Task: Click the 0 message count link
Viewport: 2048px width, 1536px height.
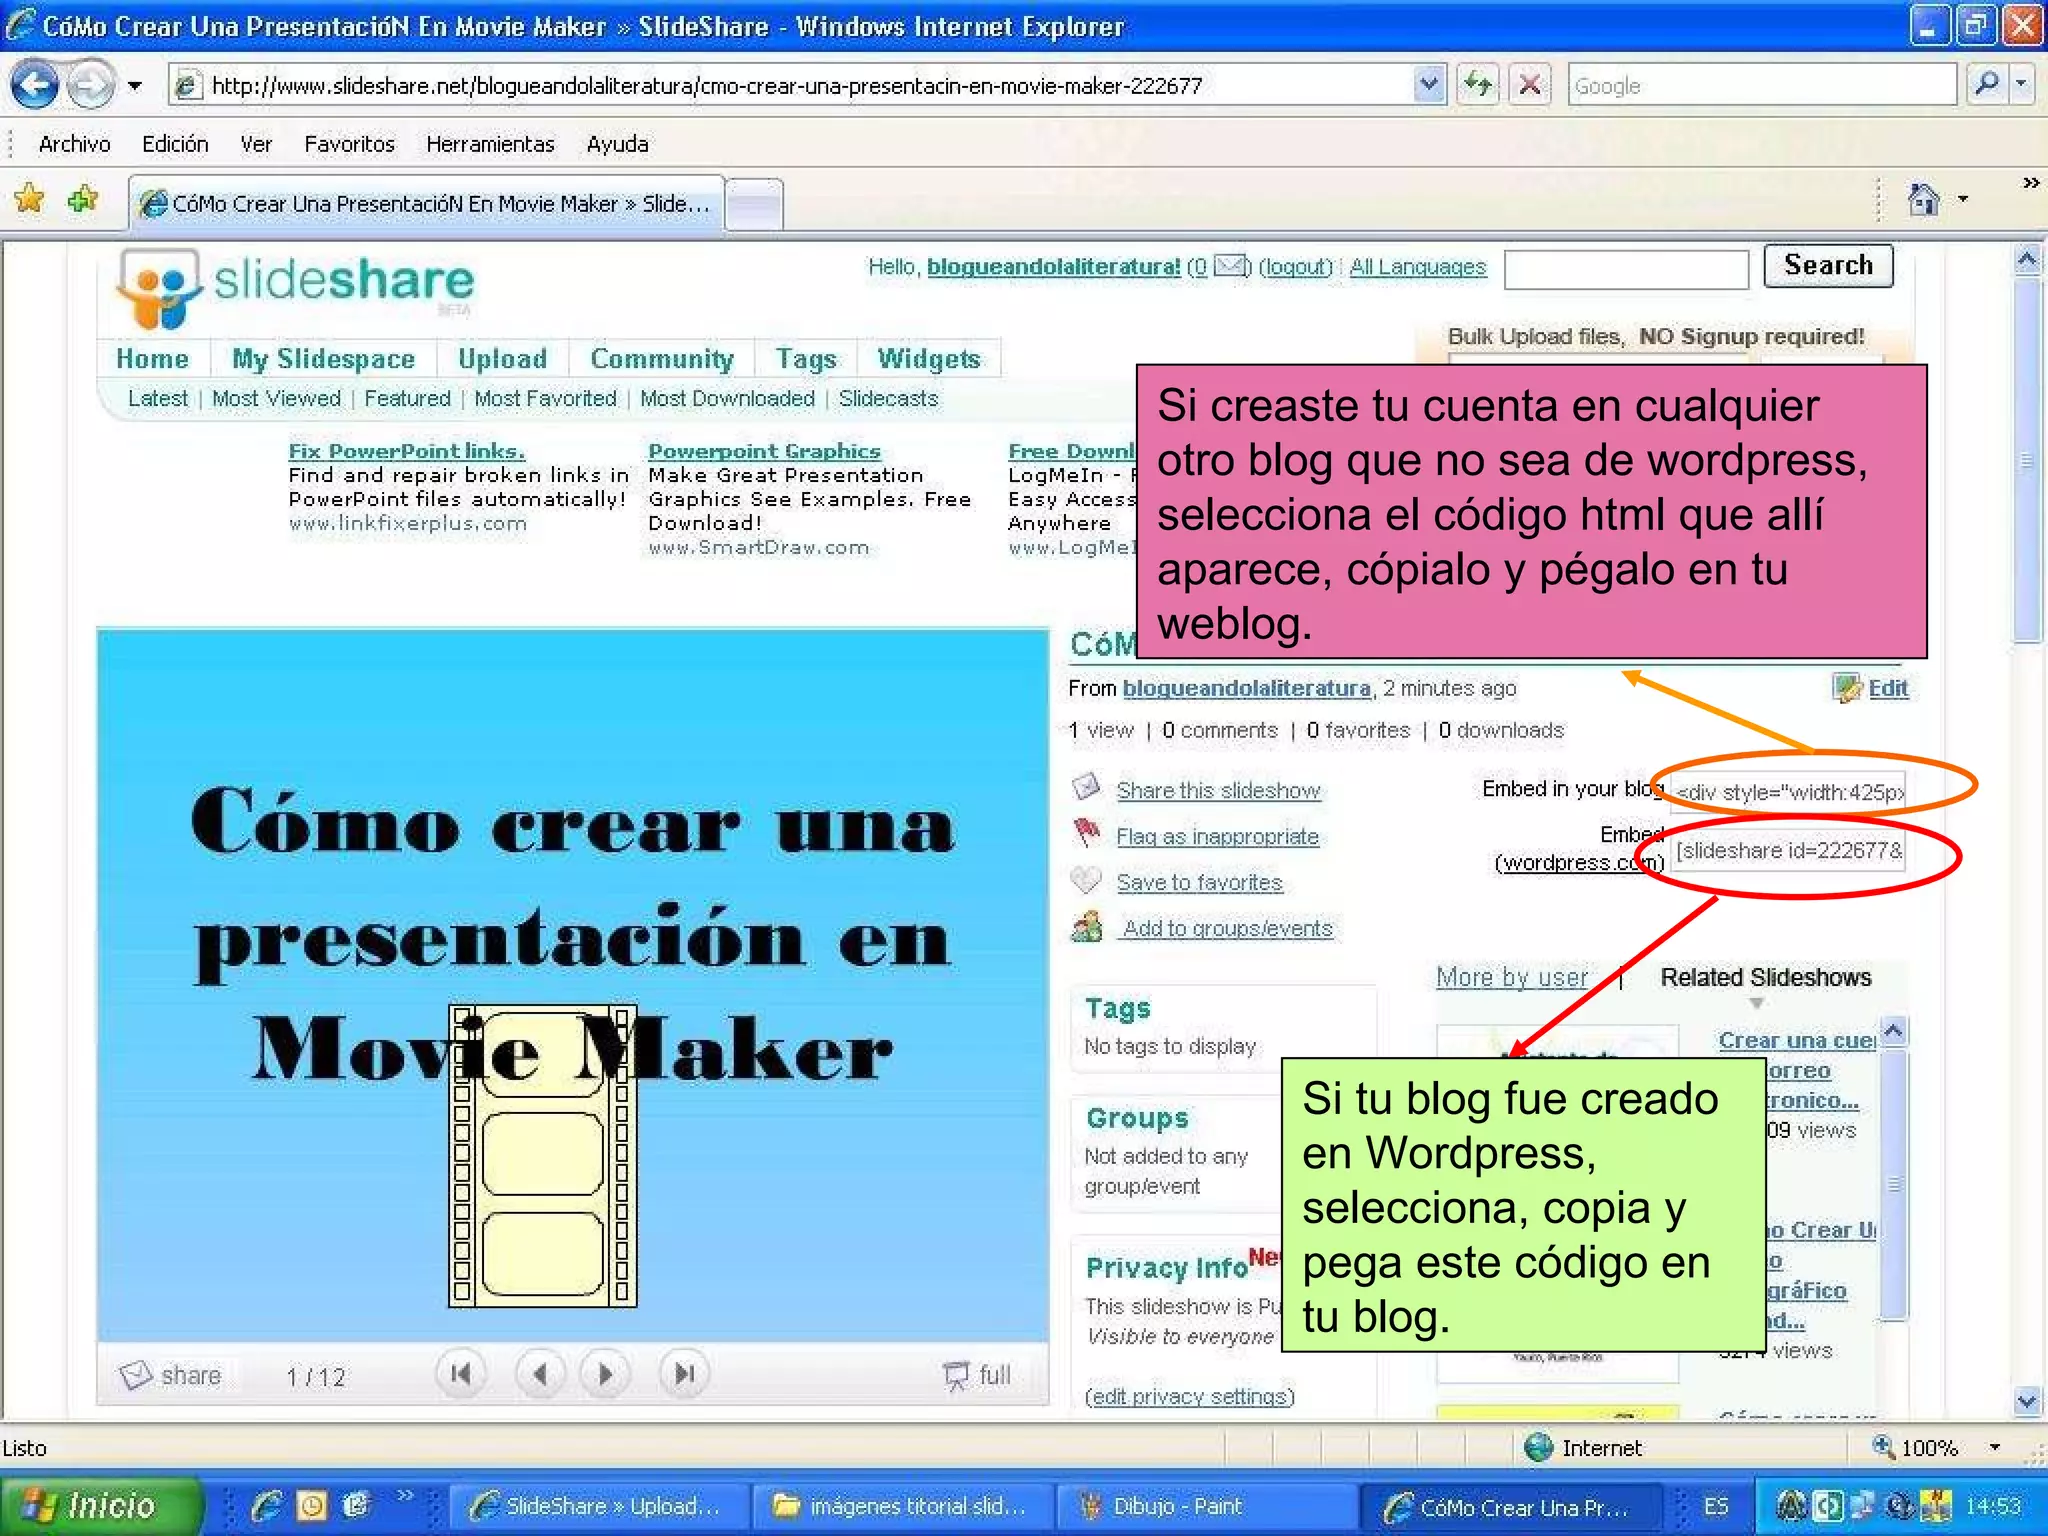Action: click(1200, 267)
